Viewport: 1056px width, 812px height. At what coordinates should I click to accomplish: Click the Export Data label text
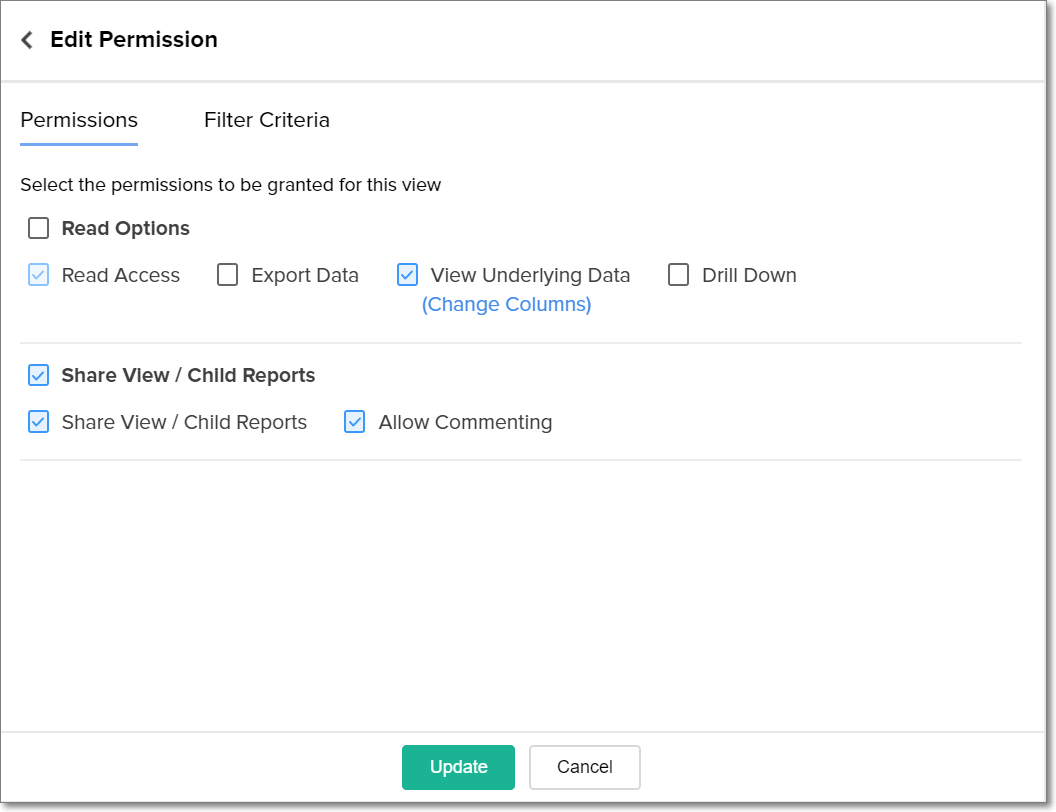305,275
